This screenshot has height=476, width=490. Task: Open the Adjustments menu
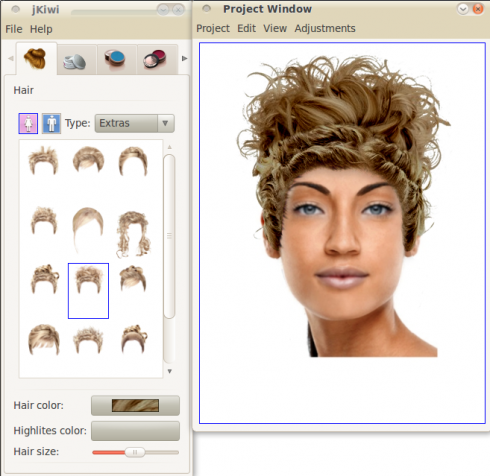[x=325, y=28]
